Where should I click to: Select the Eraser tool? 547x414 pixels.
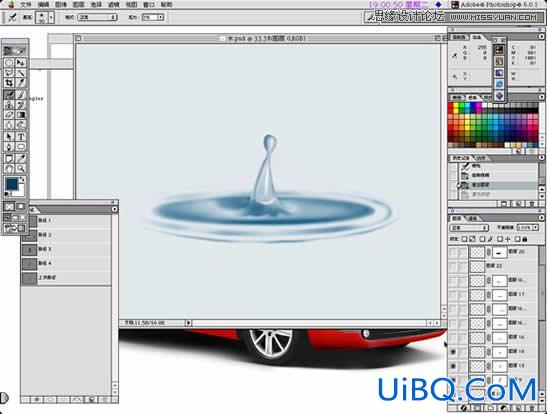pos(9,114)
